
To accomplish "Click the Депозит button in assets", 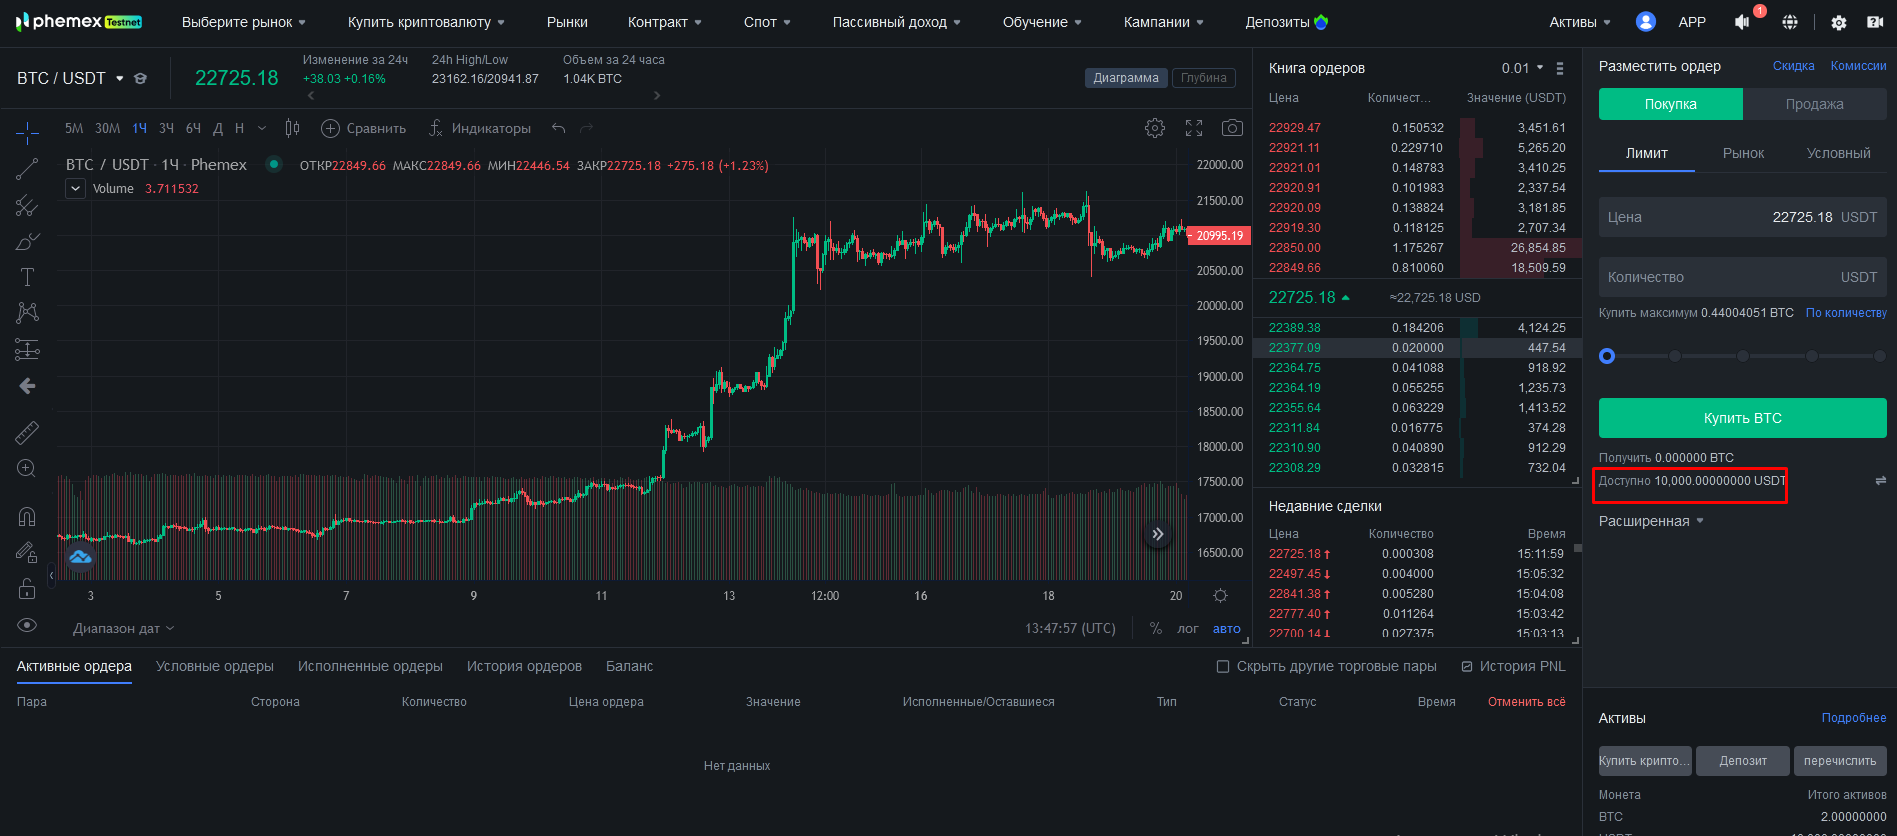I will click(x=1743, y=761).
